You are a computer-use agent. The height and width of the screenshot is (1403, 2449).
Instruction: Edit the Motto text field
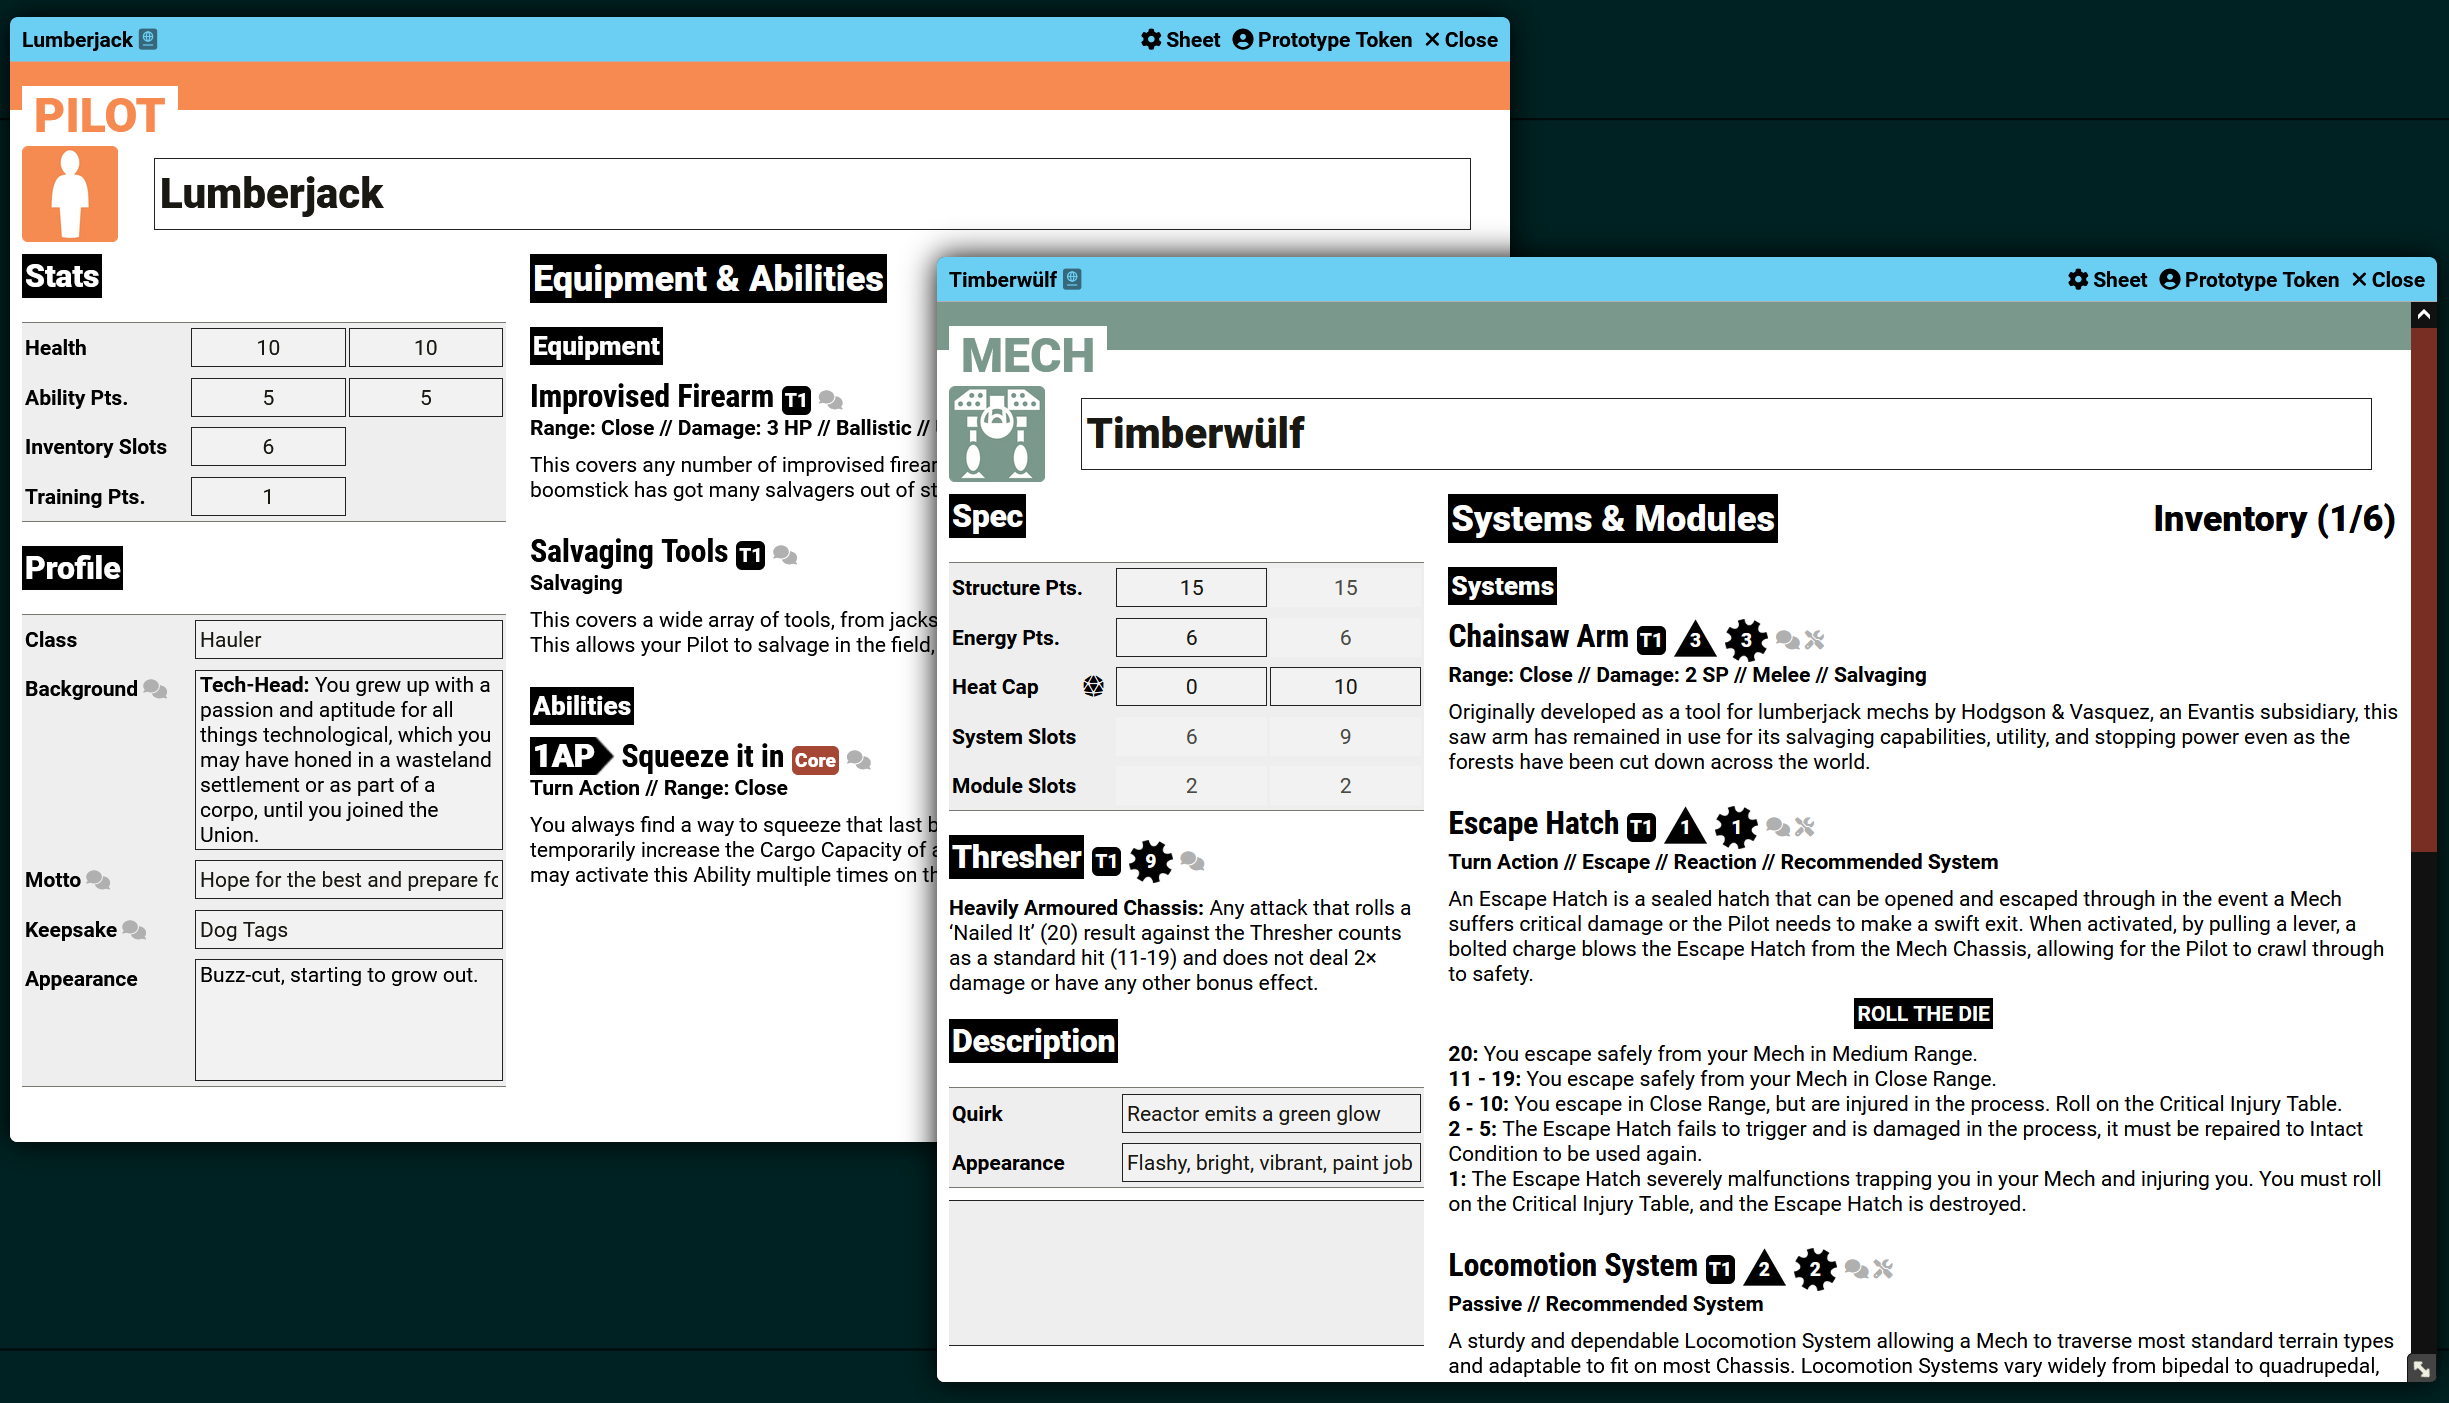pos(349,880)
